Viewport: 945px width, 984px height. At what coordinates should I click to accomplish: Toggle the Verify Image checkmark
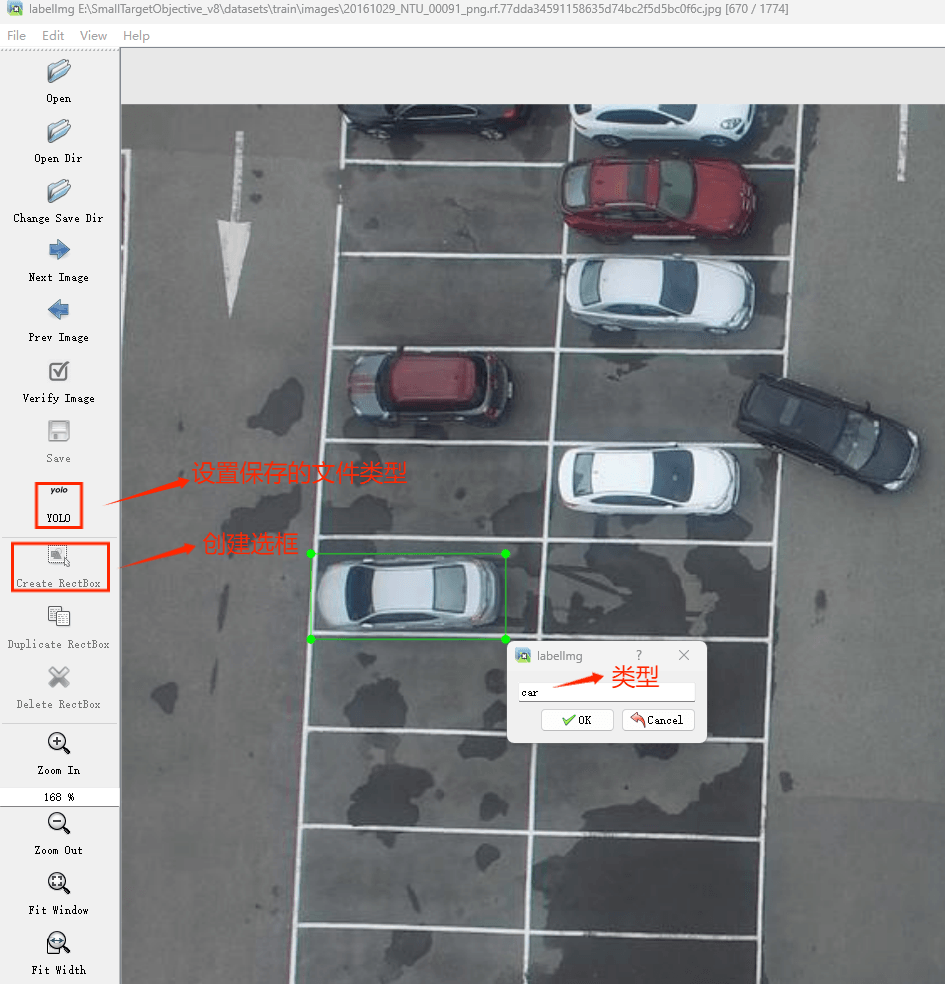59,372
